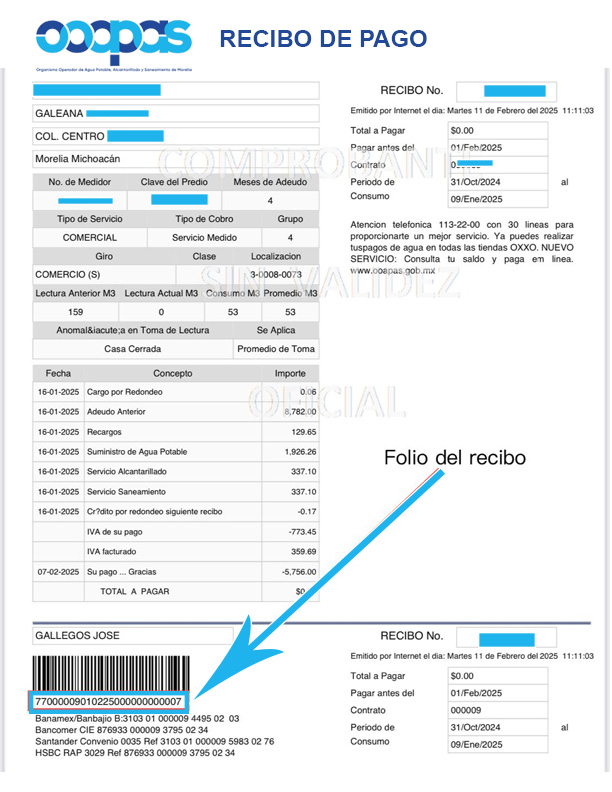
Task: Select the 'Recargos' concept row
Action: (176, 432)
